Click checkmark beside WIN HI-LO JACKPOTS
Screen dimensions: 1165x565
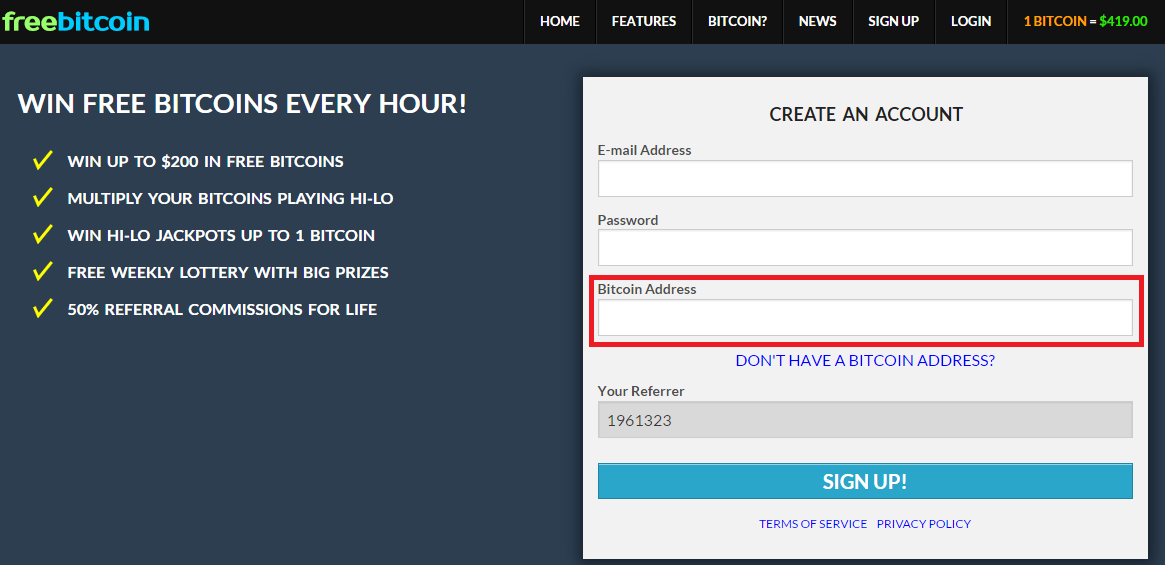point(42,234)
